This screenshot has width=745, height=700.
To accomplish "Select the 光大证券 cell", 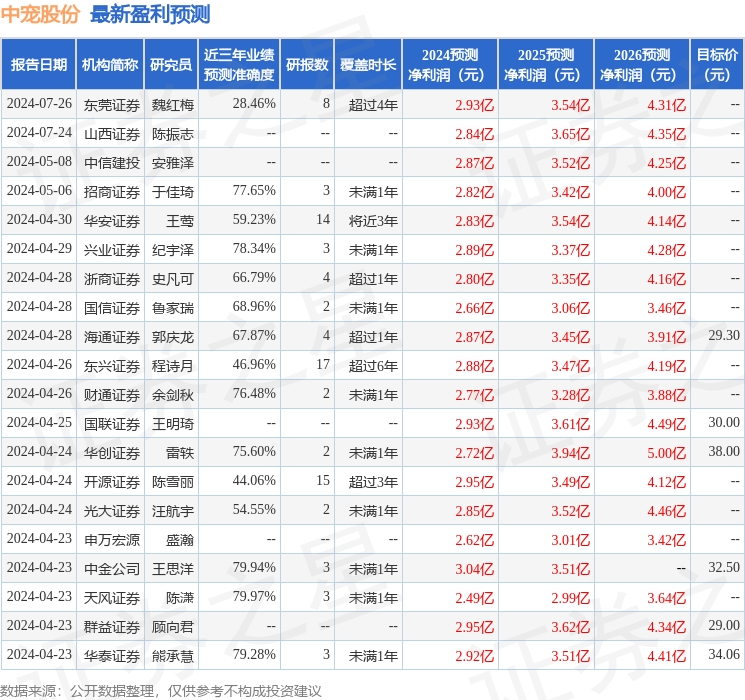I will tap(112, 511).
